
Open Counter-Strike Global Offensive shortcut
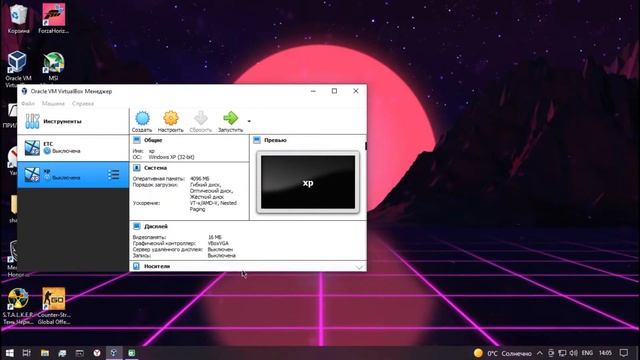[53, 306]
